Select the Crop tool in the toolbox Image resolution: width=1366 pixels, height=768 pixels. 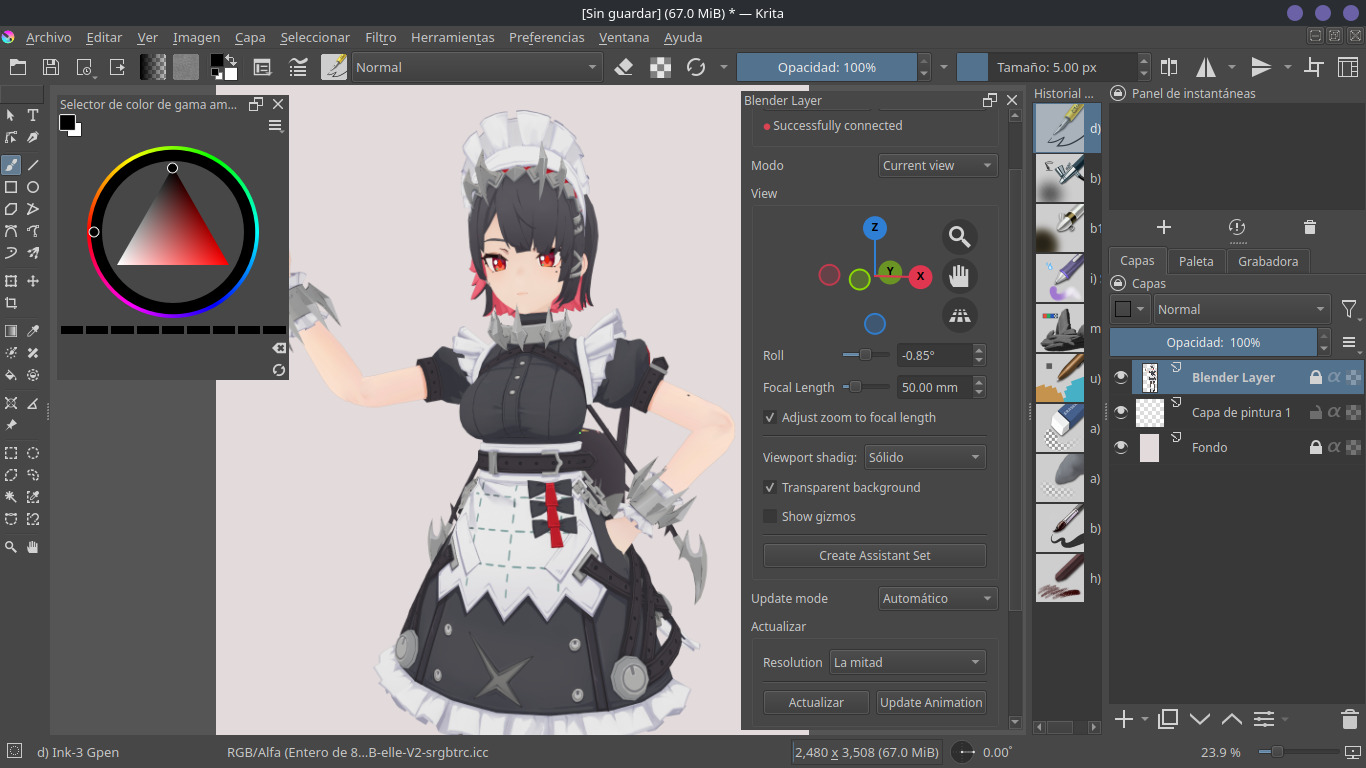(11, 304)
